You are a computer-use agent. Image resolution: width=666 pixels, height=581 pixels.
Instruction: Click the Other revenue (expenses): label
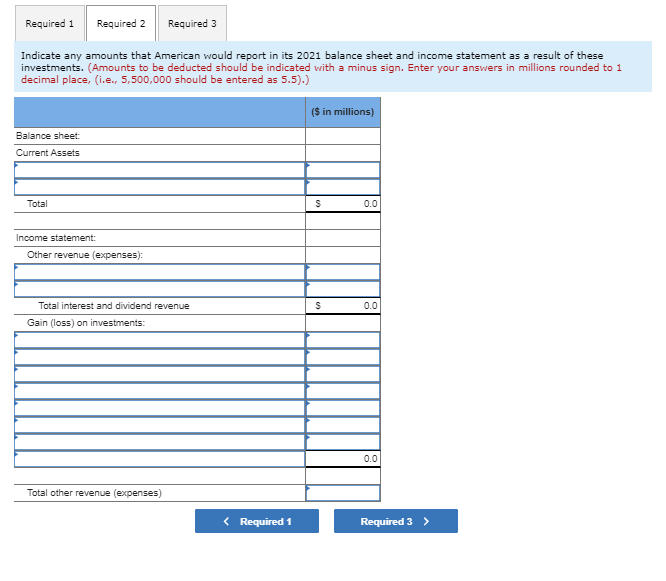pos(85,255)
